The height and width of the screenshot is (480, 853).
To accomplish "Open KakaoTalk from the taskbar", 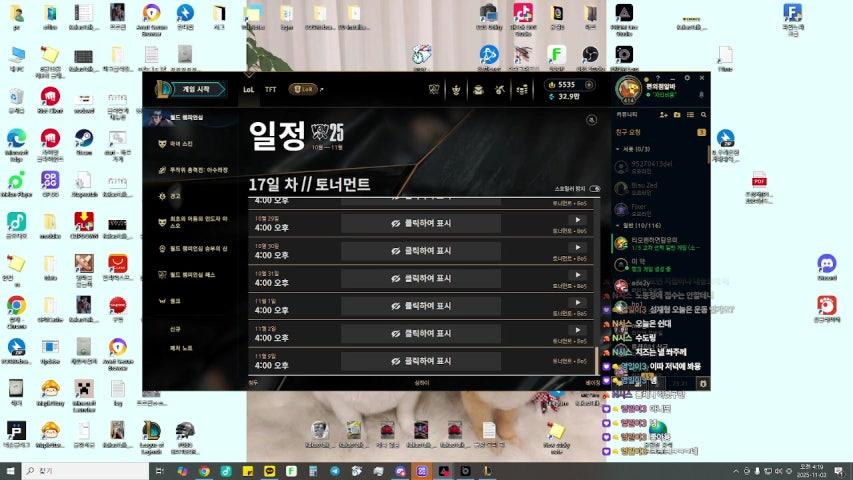I will point(269,471).
